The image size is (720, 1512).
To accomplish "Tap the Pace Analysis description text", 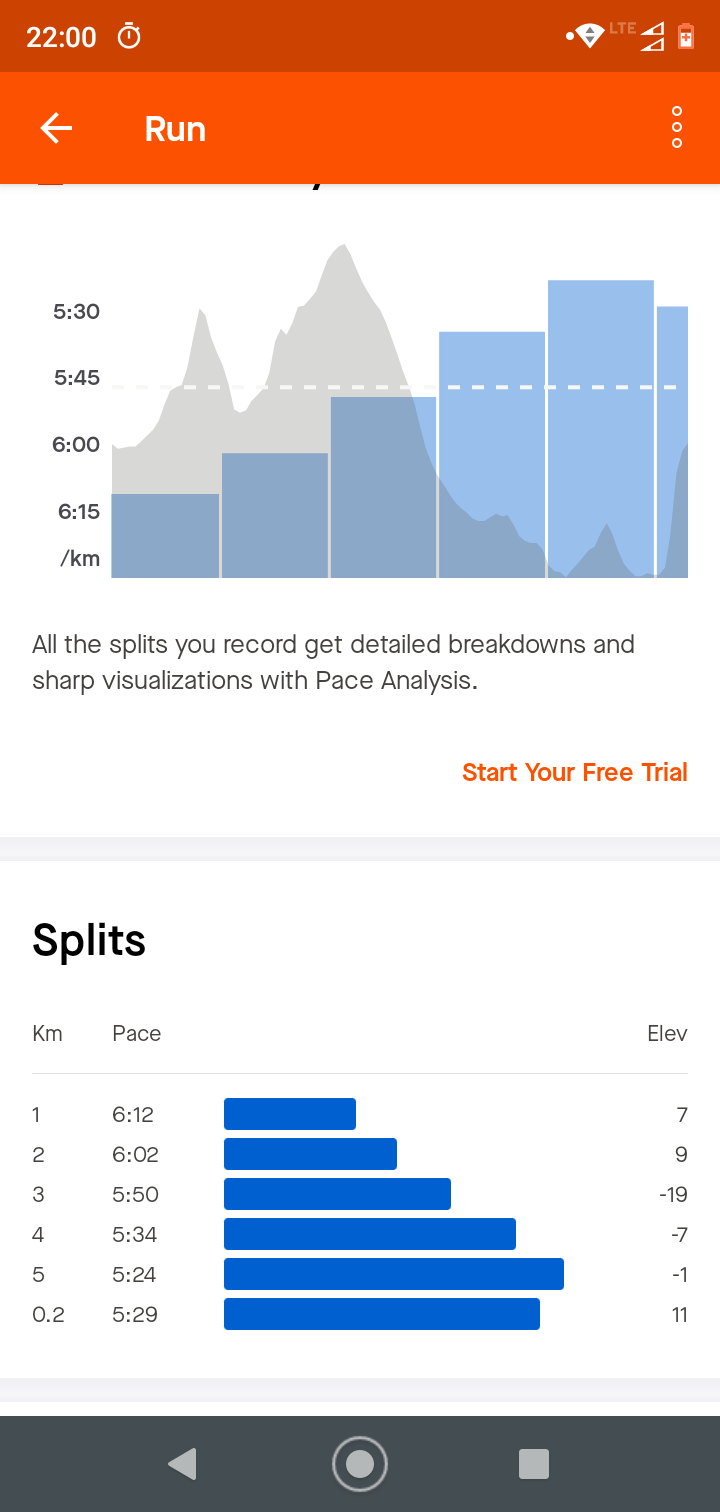I will 333,662.
